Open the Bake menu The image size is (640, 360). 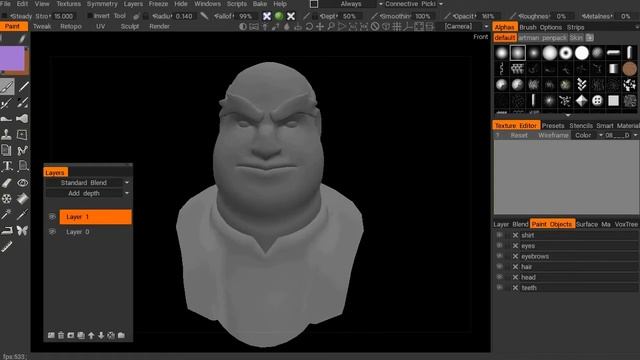click(260, 4)
